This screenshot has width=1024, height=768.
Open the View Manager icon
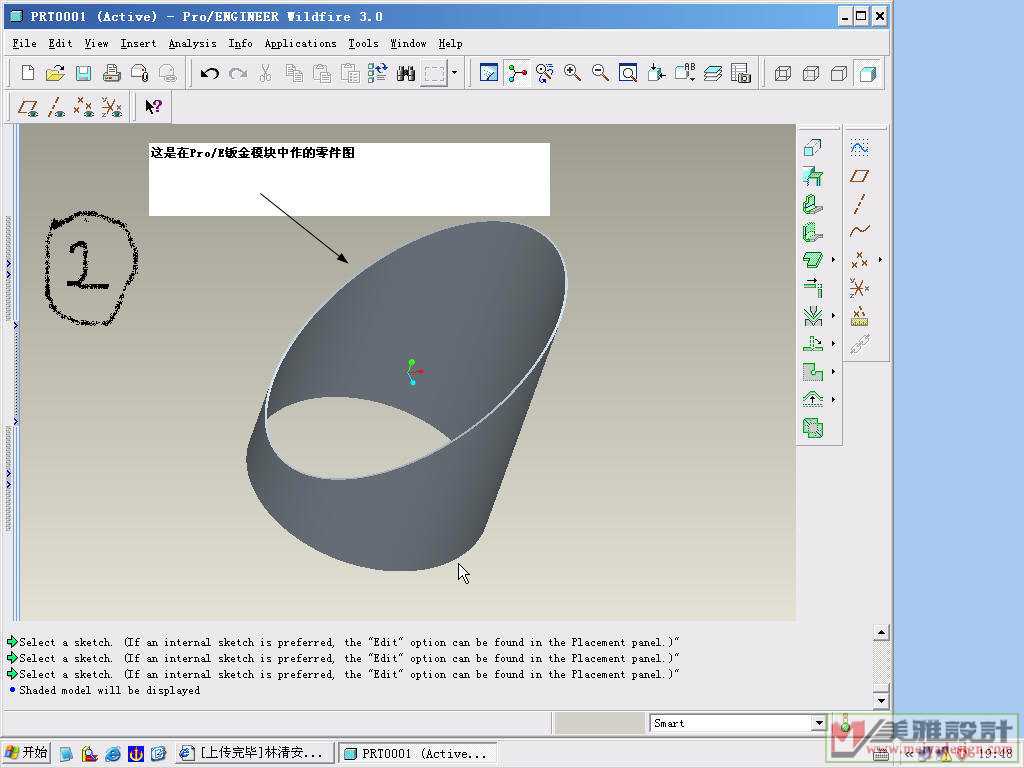(x=741, y=73)
